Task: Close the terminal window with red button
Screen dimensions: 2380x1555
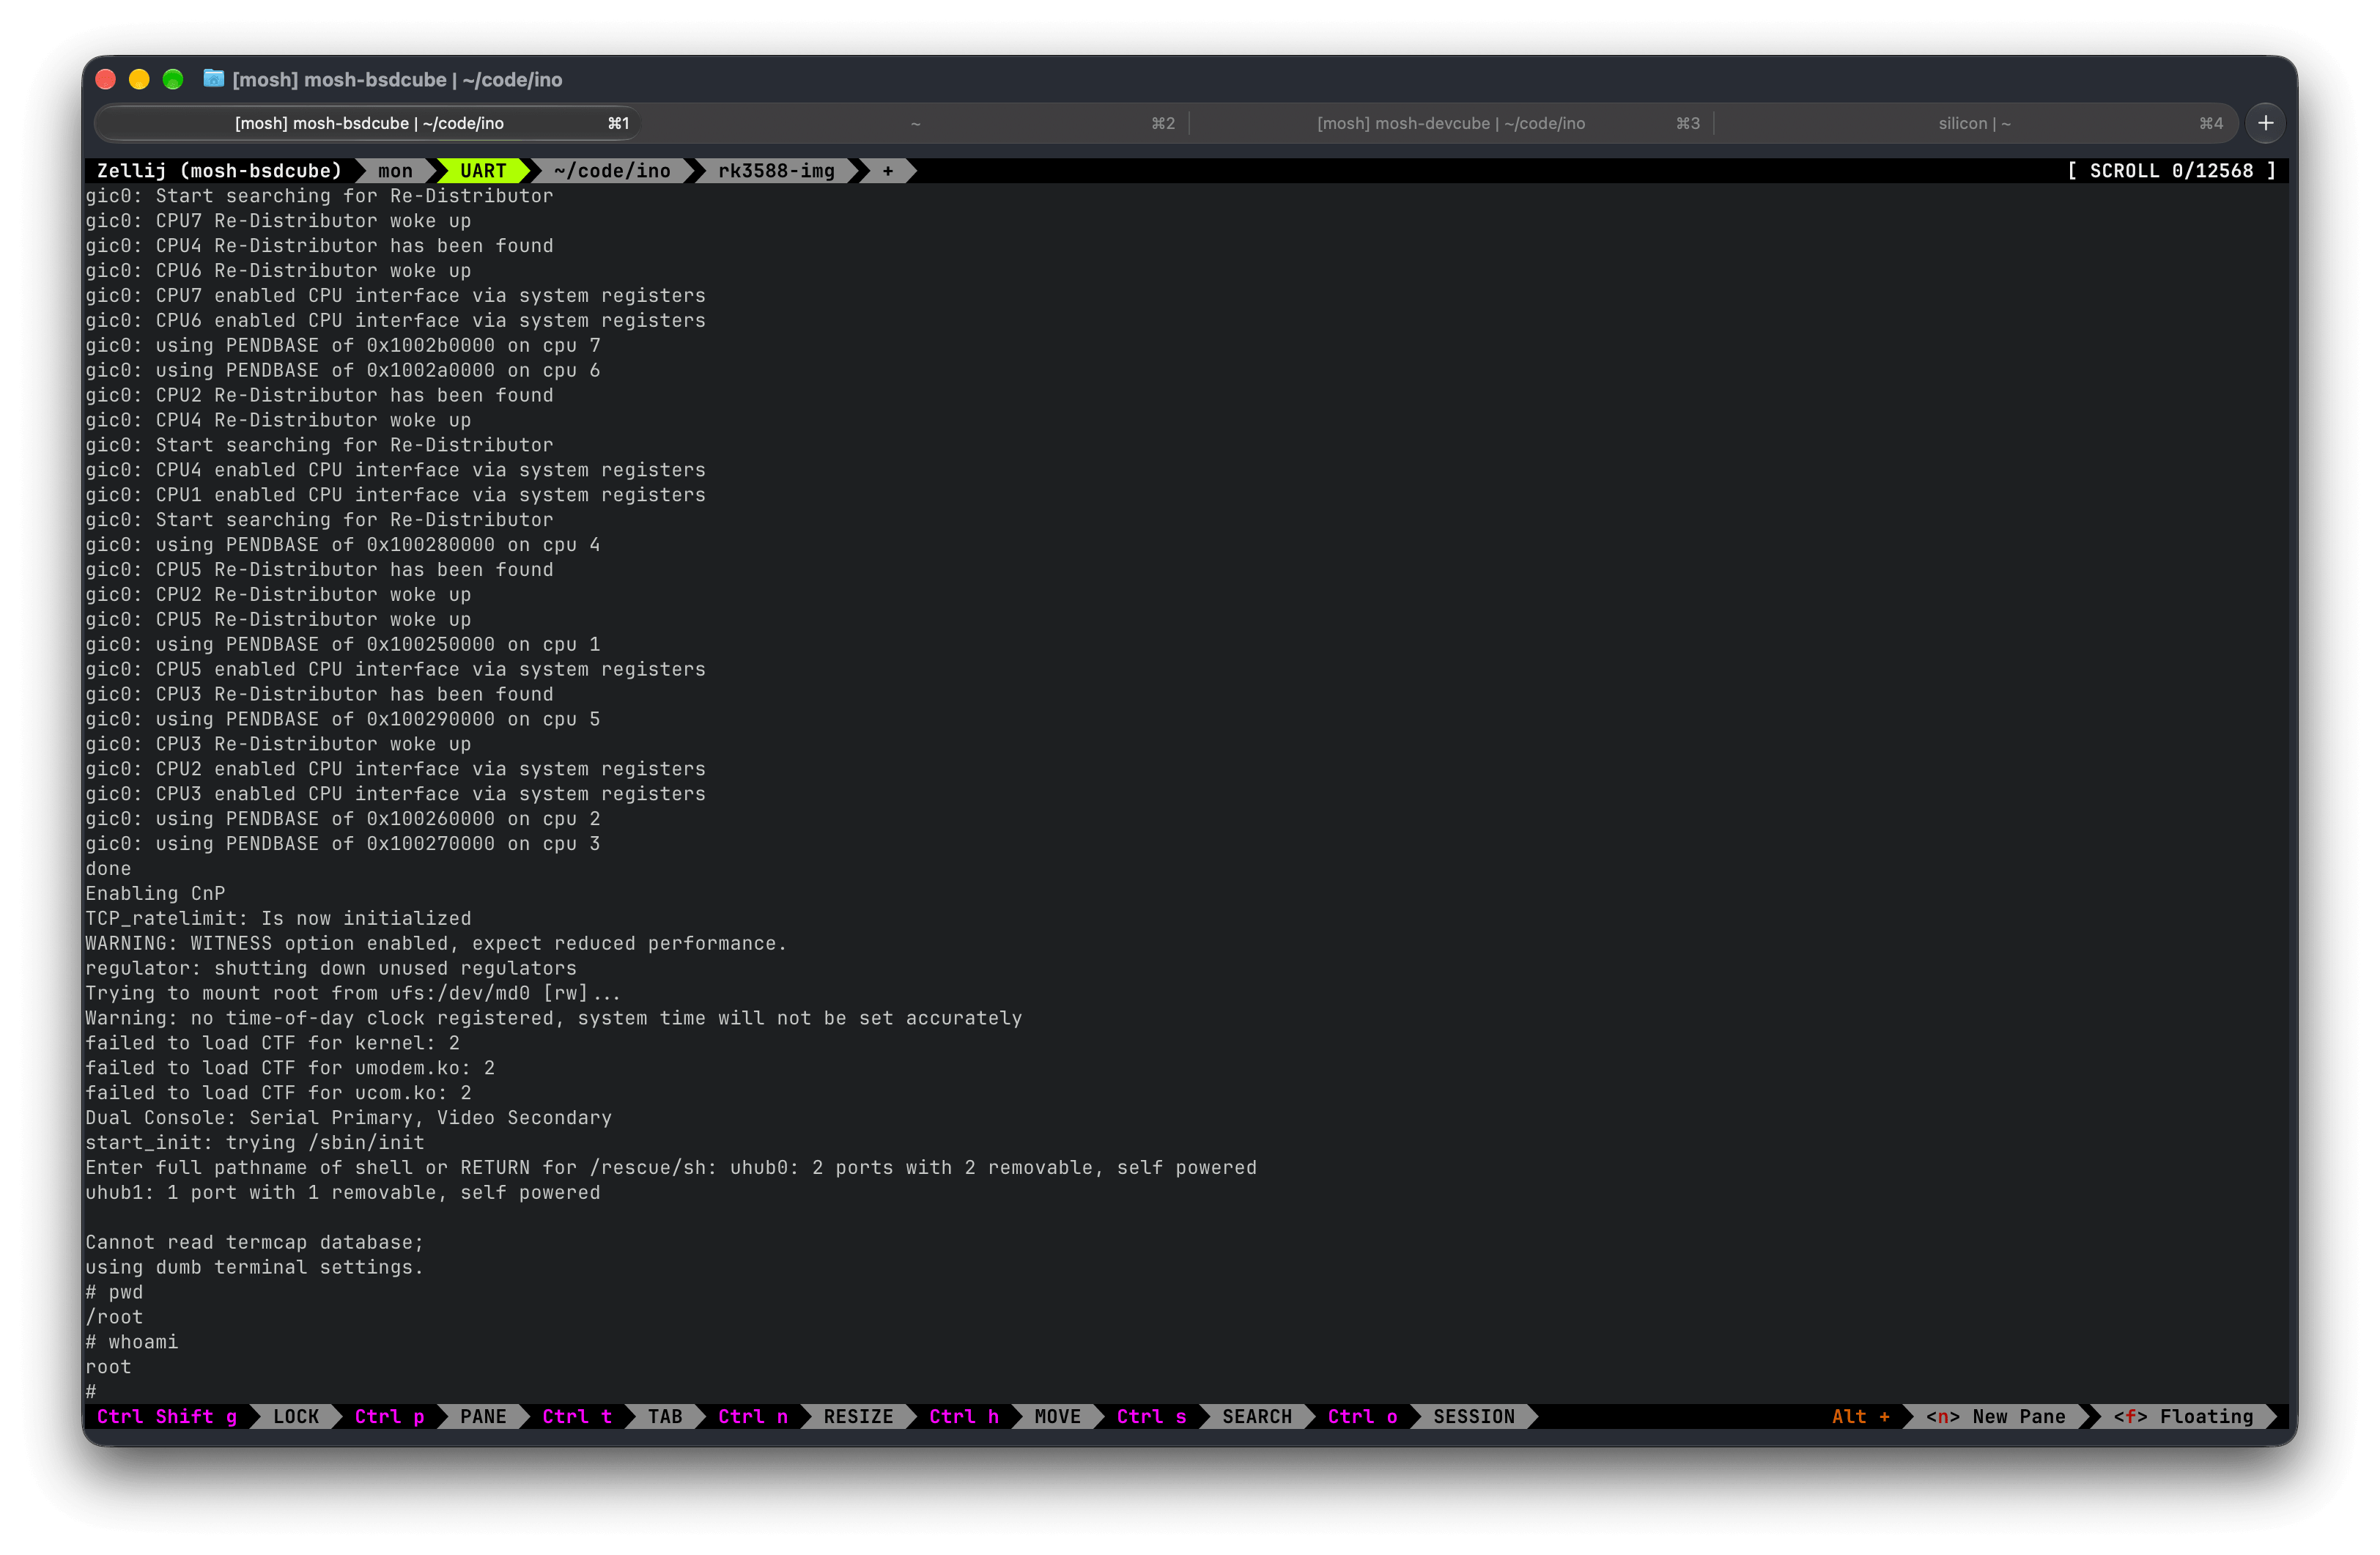Action: coord(106,79)
